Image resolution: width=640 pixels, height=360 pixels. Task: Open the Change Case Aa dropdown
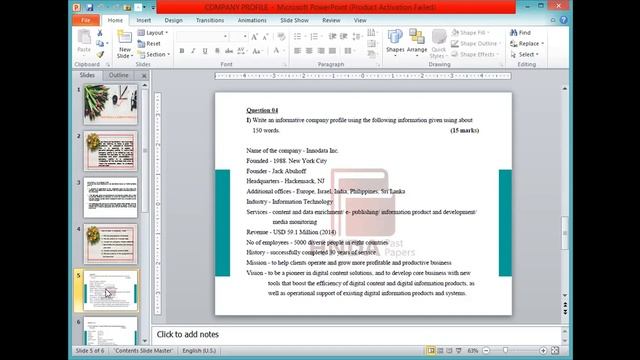coord(257,51)
